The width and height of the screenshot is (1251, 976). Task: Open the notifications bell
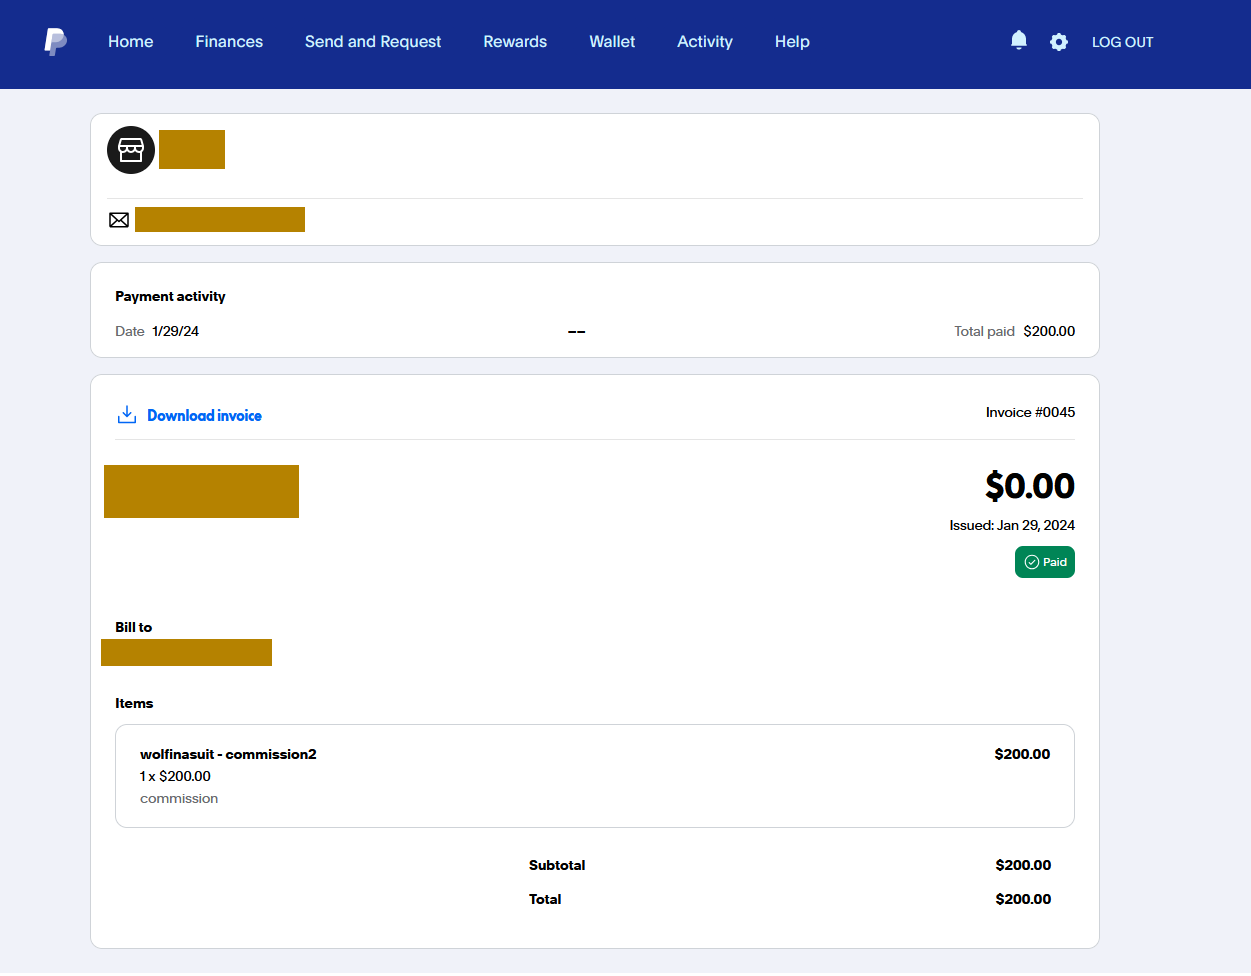click(1019, 40)
